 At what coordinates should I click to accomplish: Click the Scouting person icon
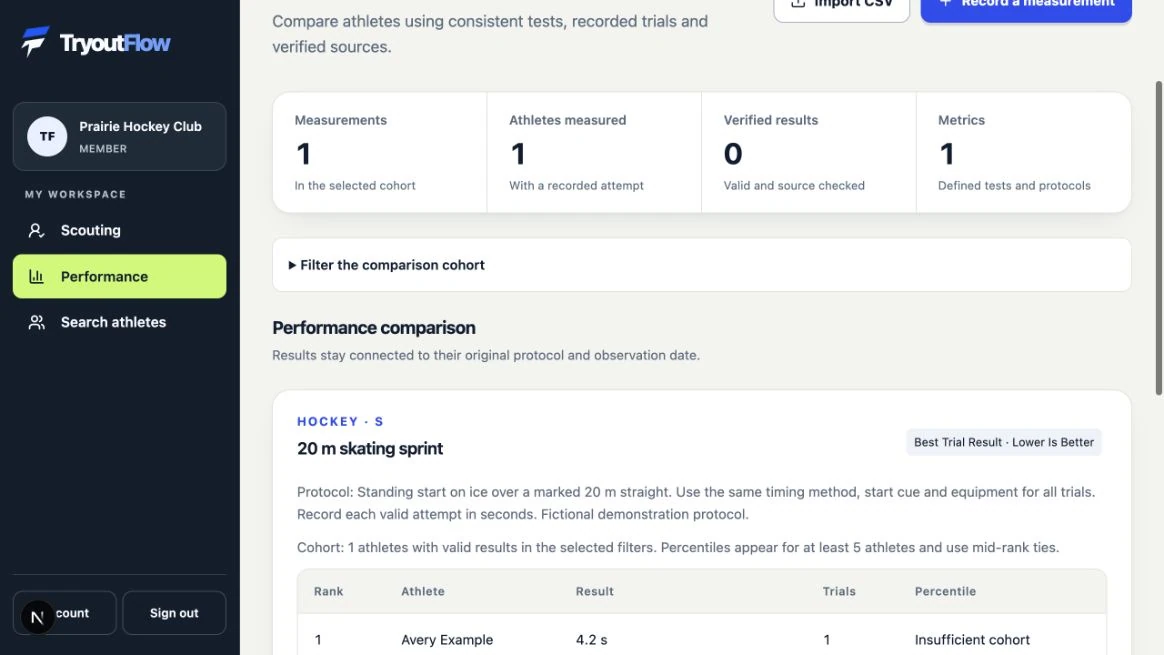[36, 230]
